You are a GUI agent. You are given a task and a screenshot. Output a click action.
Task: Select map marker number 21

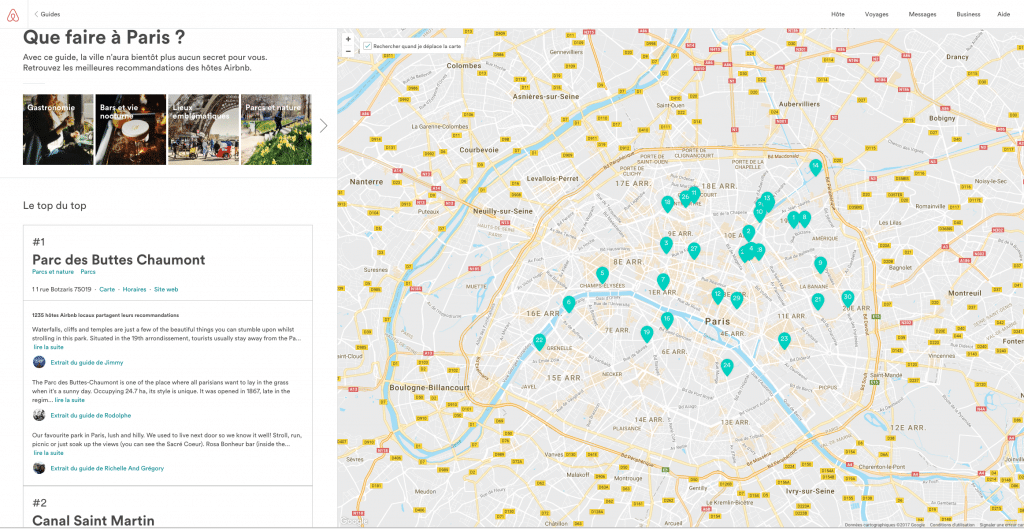[818, 302]
